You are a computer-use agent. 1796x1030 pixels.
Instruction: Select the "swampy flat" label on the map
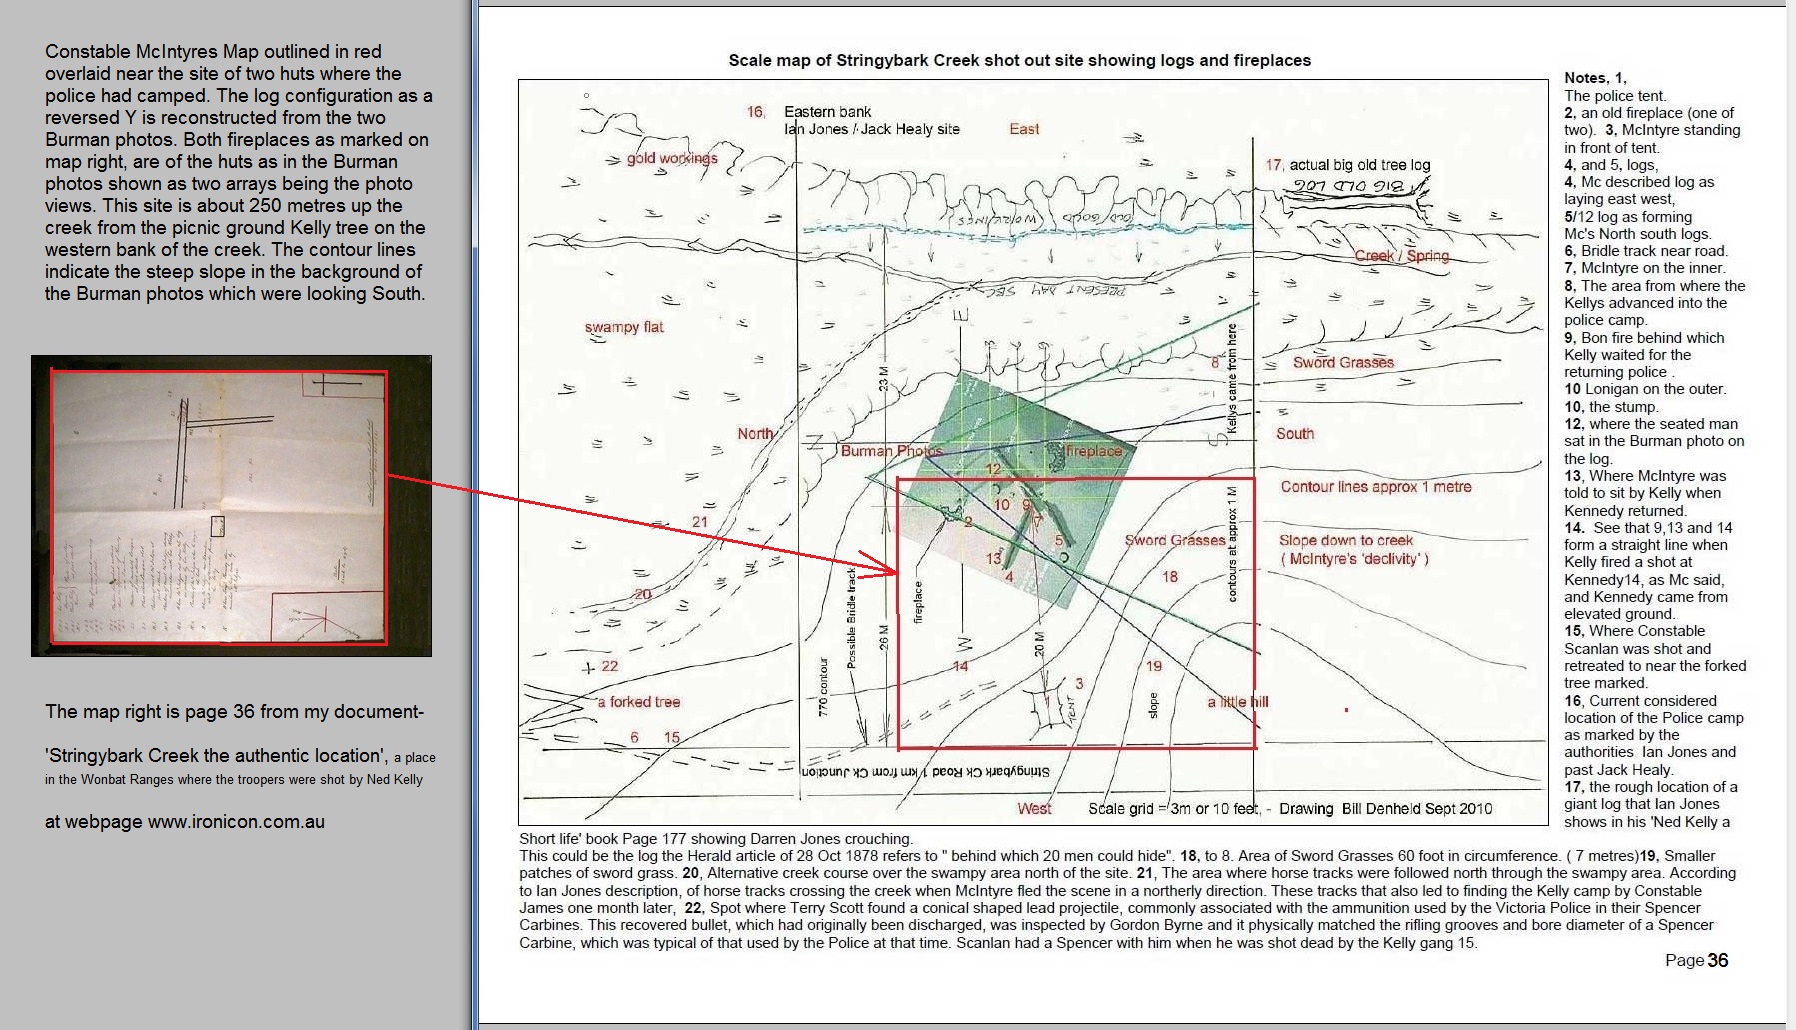click(624, 327)
